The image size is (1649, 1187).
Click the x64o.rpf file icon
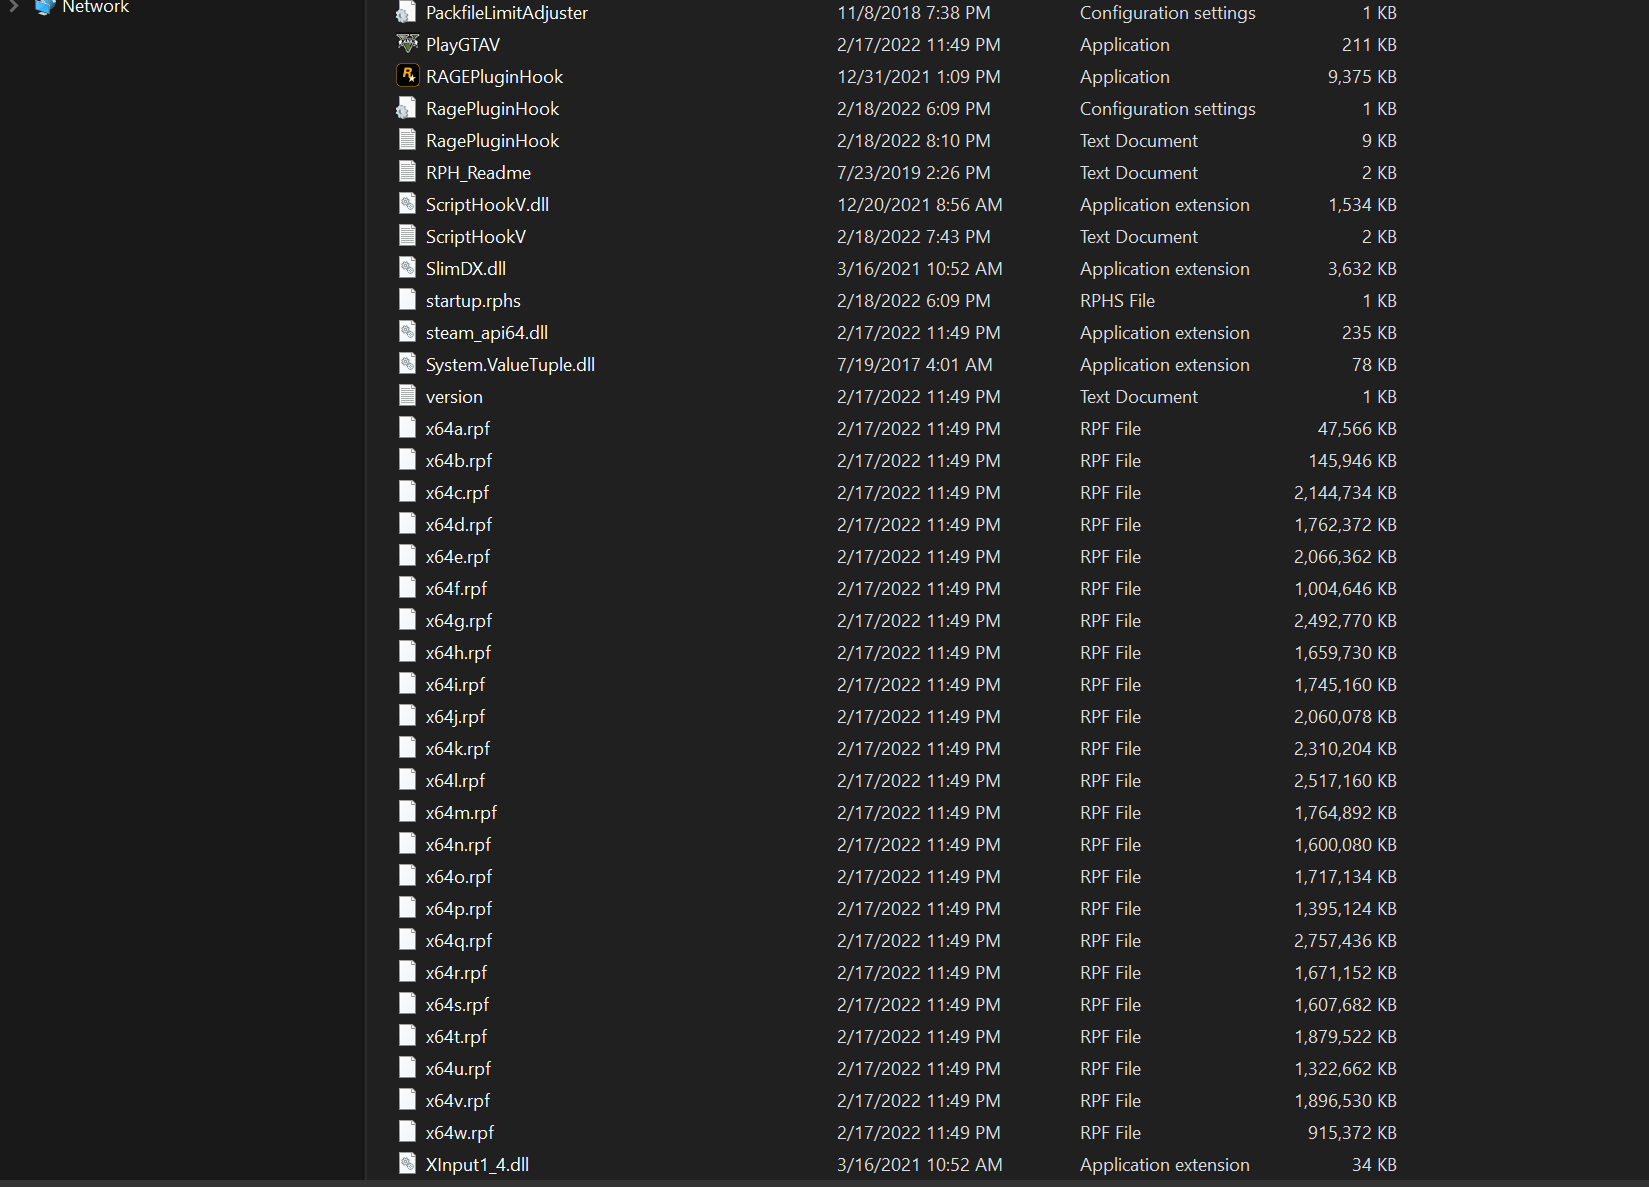tap(407, 876)
